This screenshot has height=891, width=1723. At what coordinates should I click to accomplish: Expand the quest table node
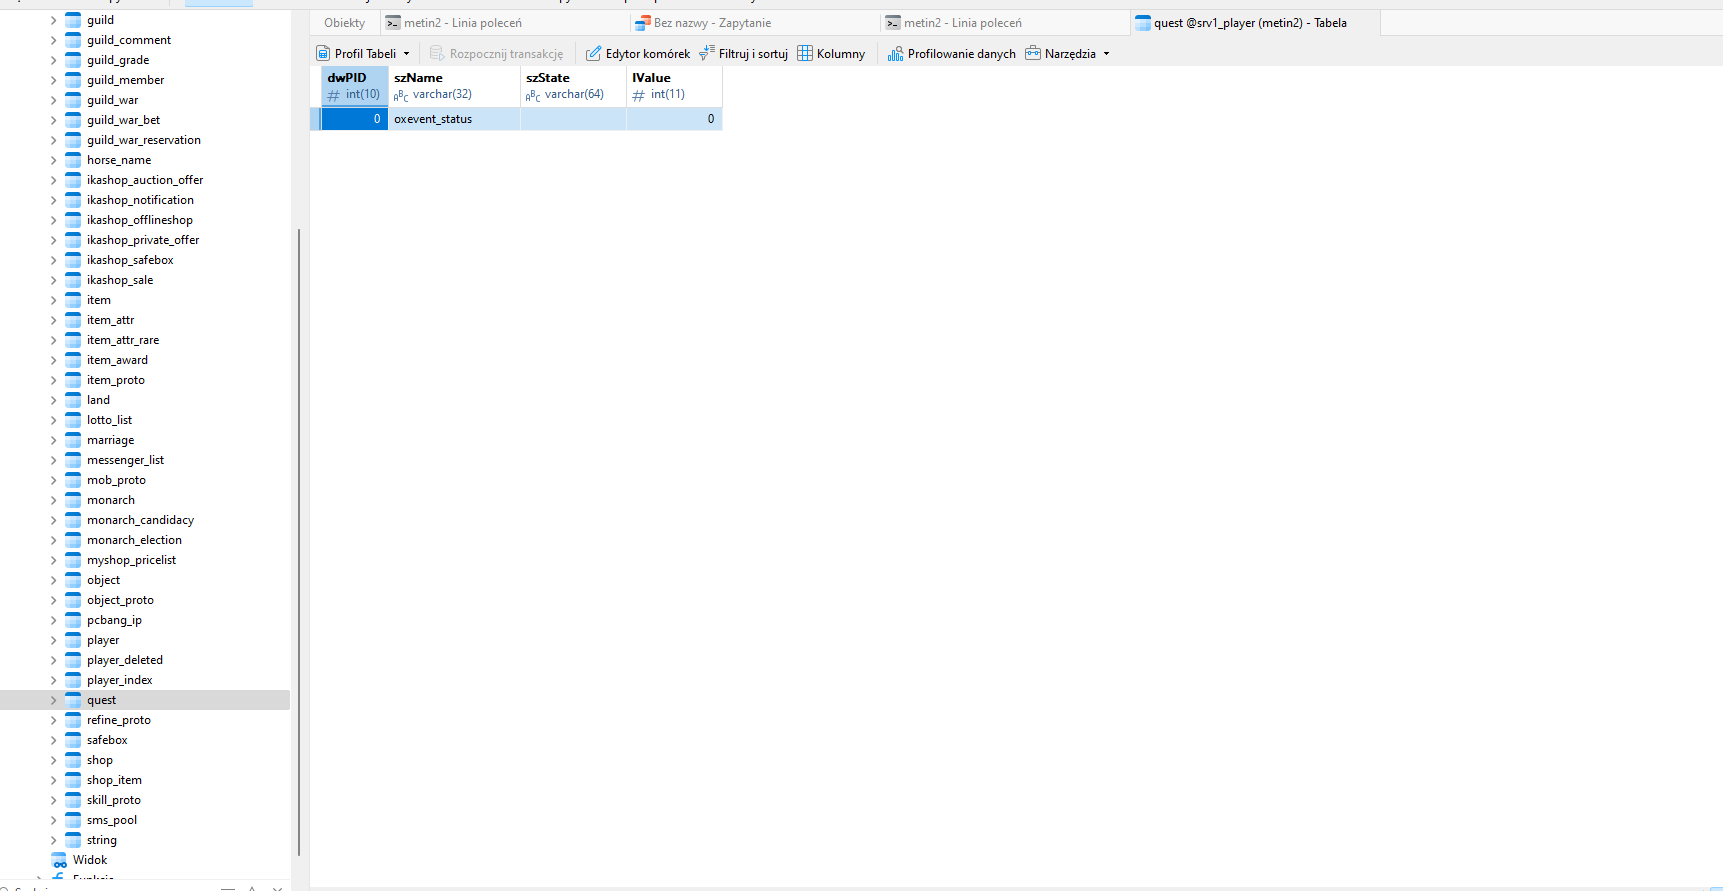[53, 700]
